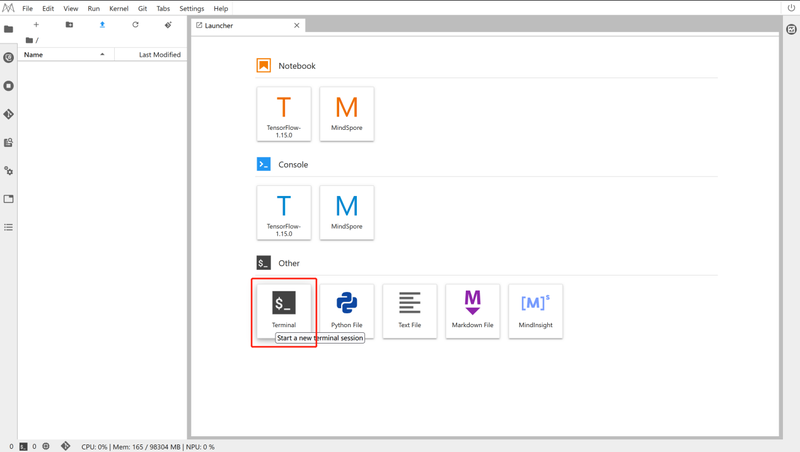This screenshot has width=800, height=452.
Task: Click the Git clone icon in the file toolbar
Action: (x=168, y=24)
